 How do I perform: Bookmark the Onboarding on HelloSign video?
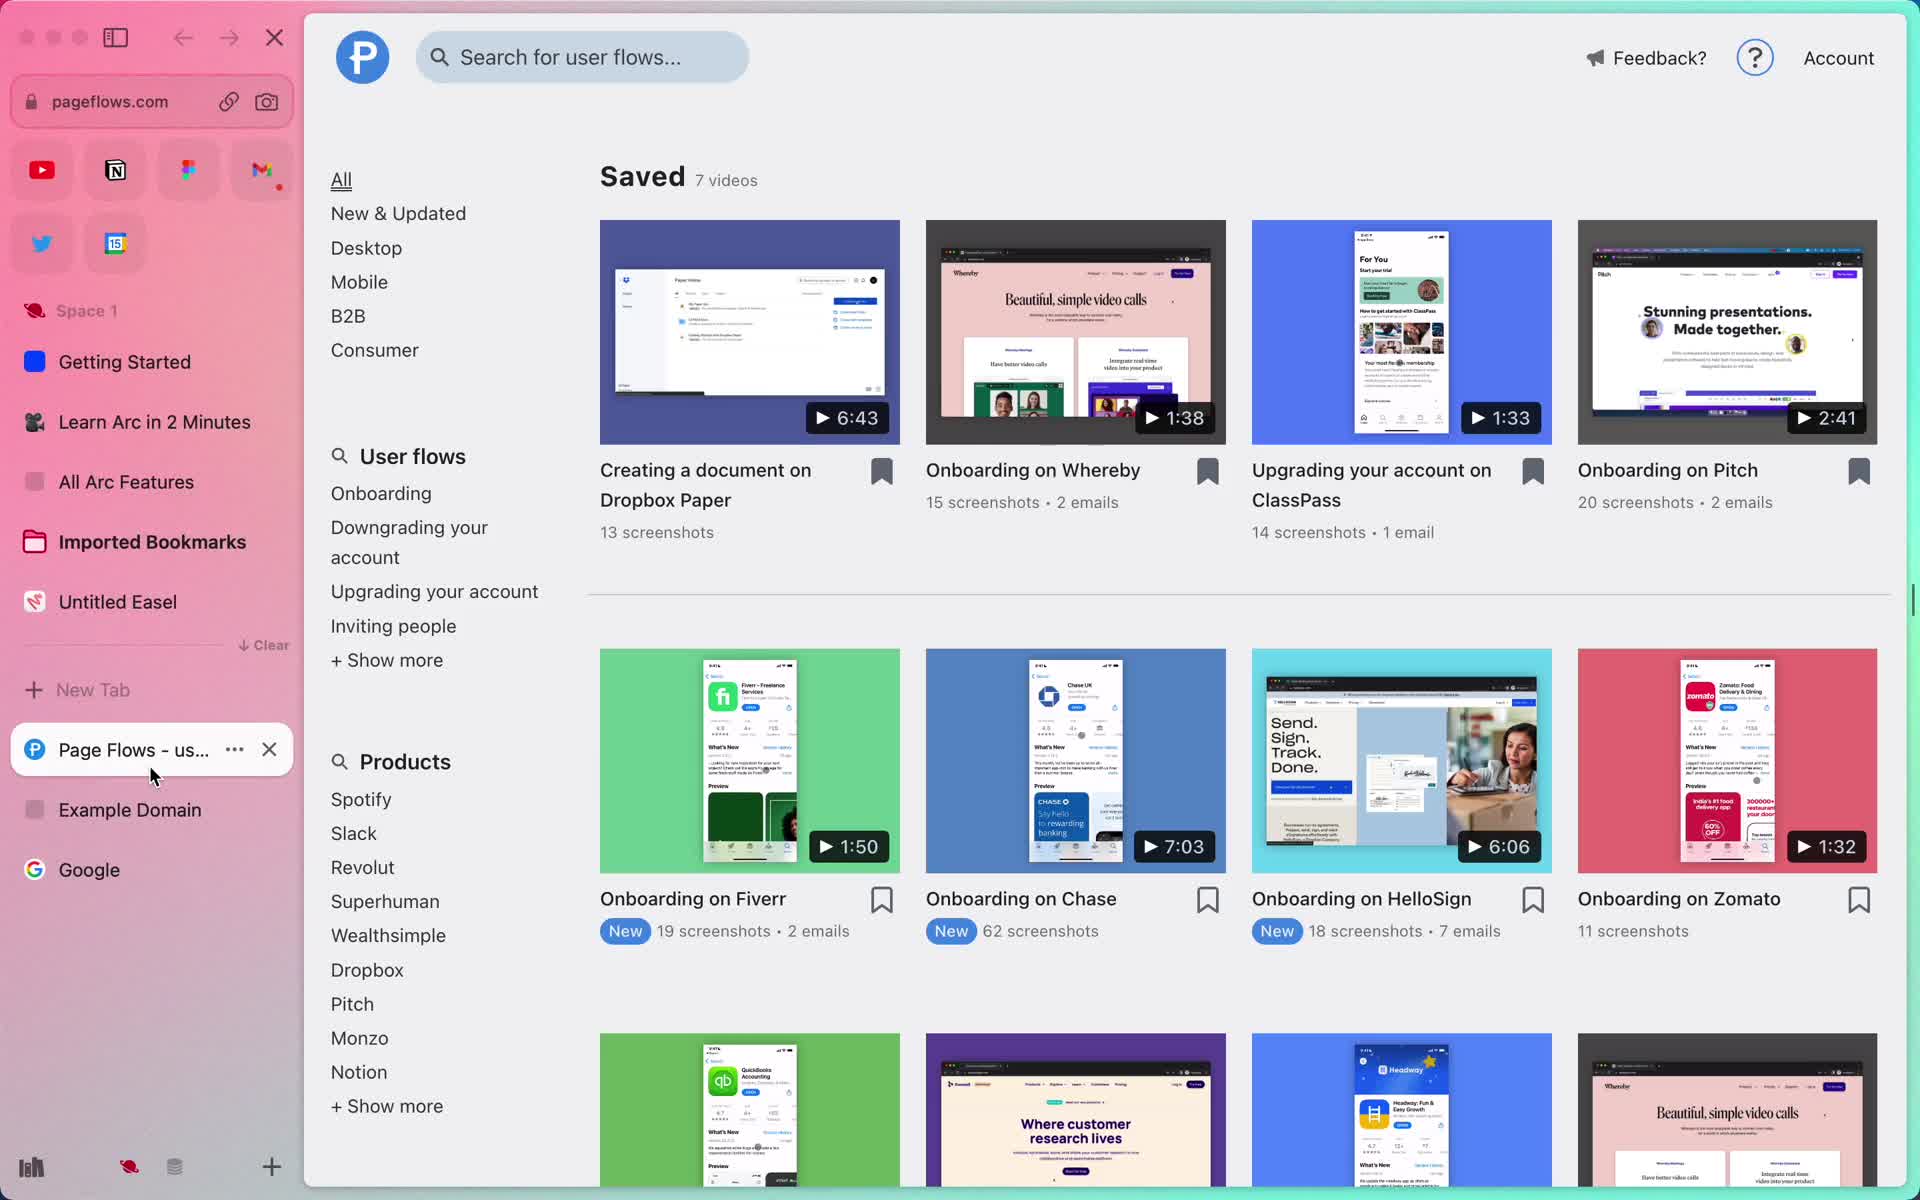[1533, 900]
